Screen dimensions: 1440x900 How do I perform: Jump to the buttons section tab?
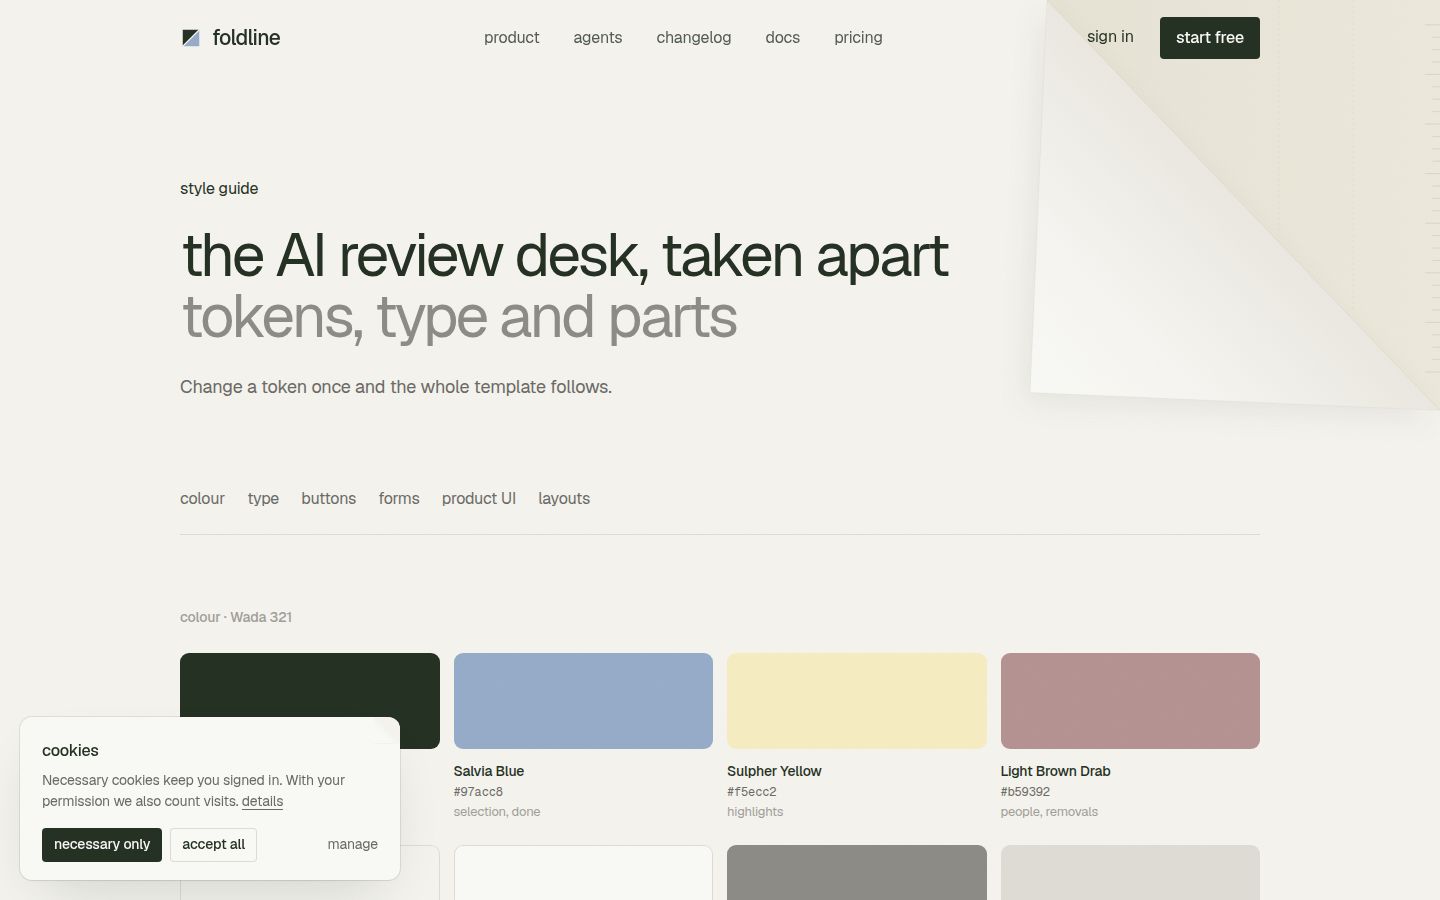click(x=328, y=498)
